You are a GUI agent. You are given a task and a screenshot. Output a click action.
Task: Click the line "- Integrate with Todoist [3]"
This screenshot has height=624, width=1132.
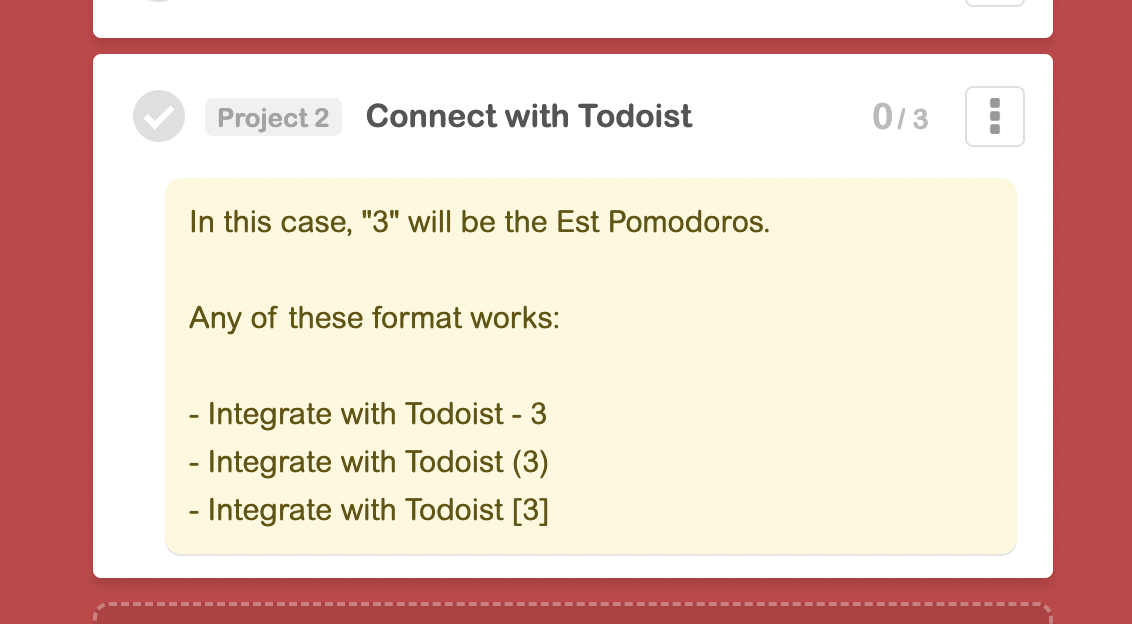pos(368,510)
